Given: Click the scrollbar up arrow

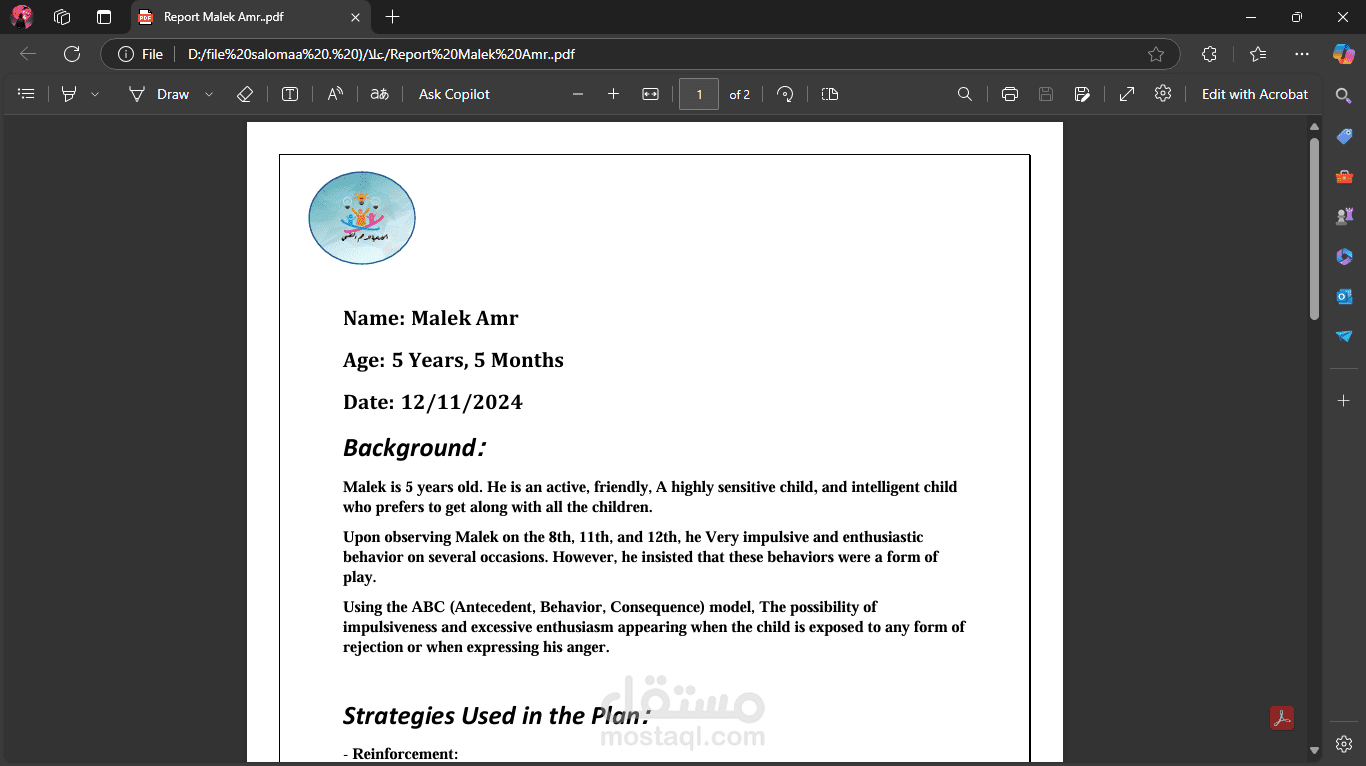Looking at the screenshot, I should pos(1314,127).
